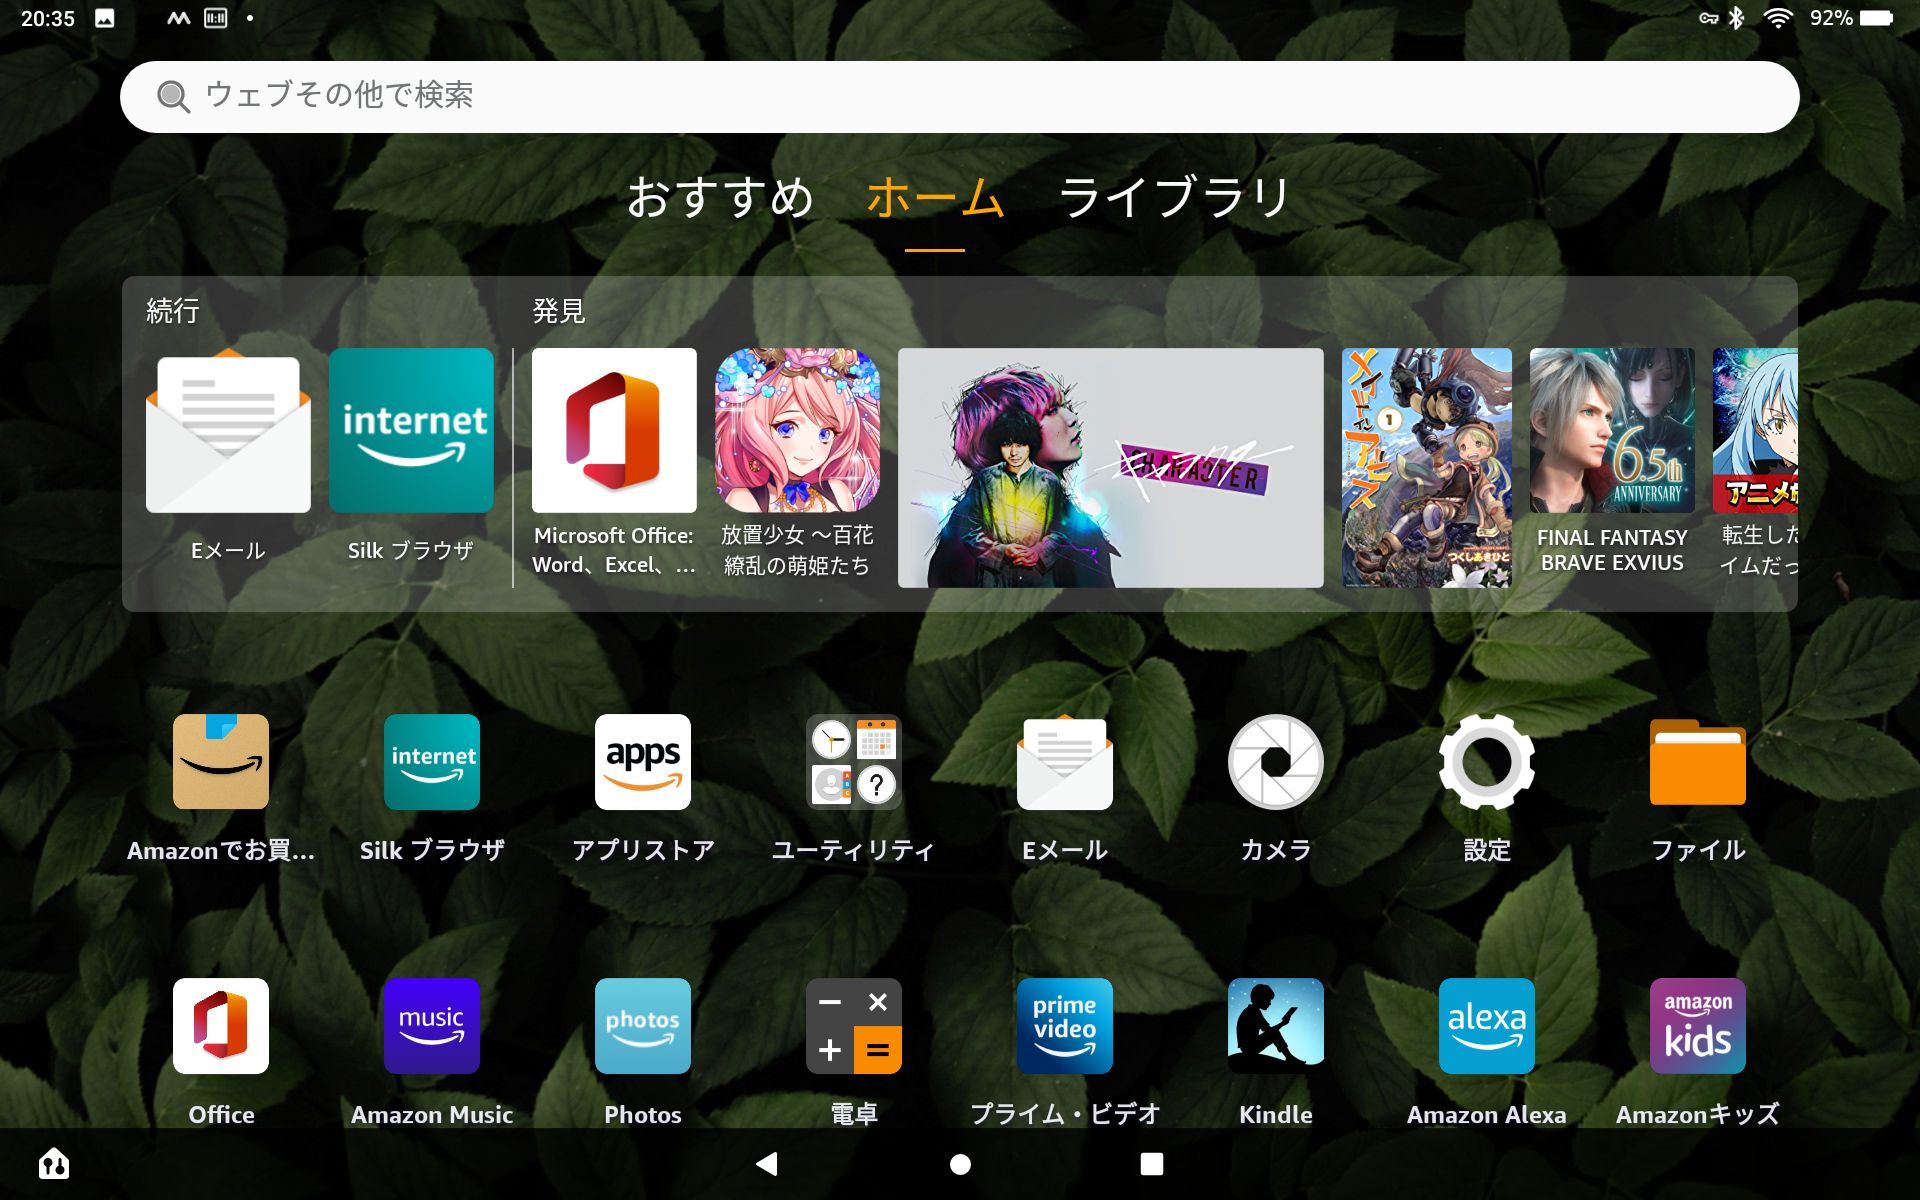This screenshot has height=1200, width=1920.
Task: Tap the web search field
Action: pos(958,96)
